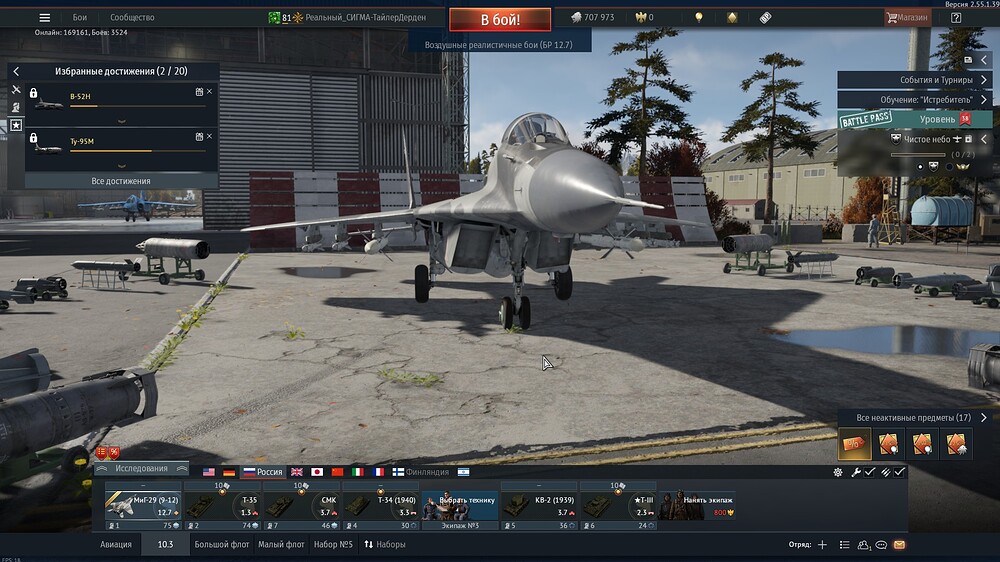Open the help question mark icon

(955, 17)
